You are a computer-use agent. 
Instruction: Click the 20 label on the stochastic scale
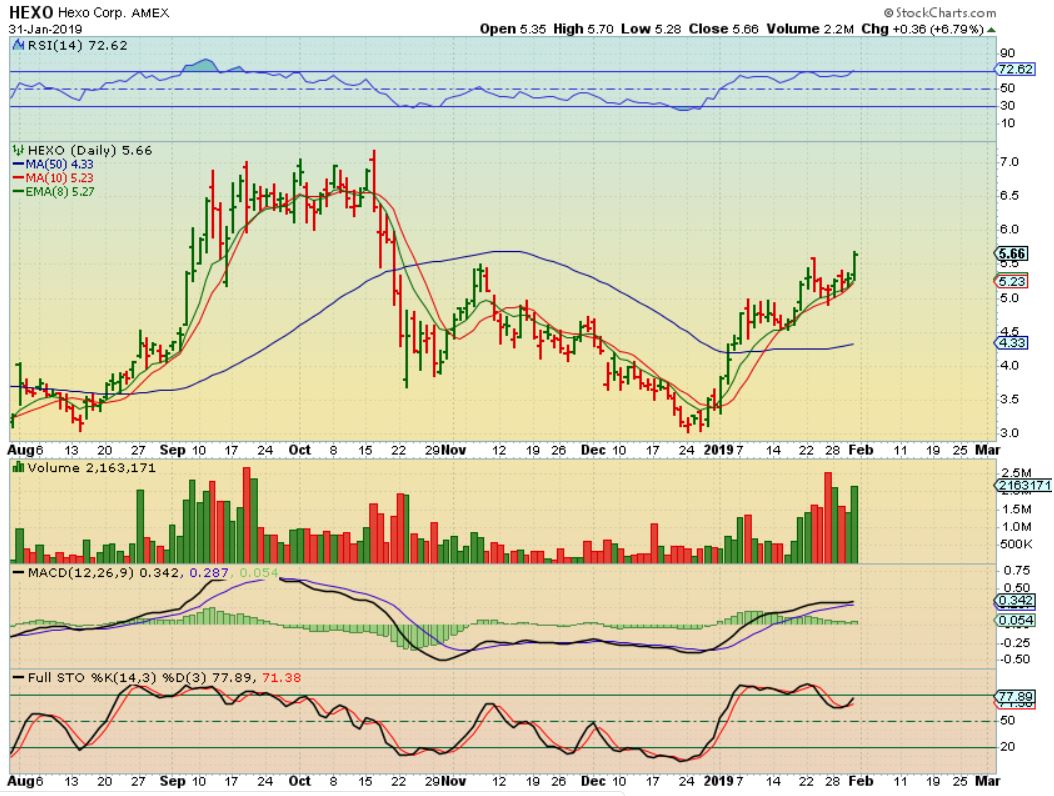tap(1008, 746)
